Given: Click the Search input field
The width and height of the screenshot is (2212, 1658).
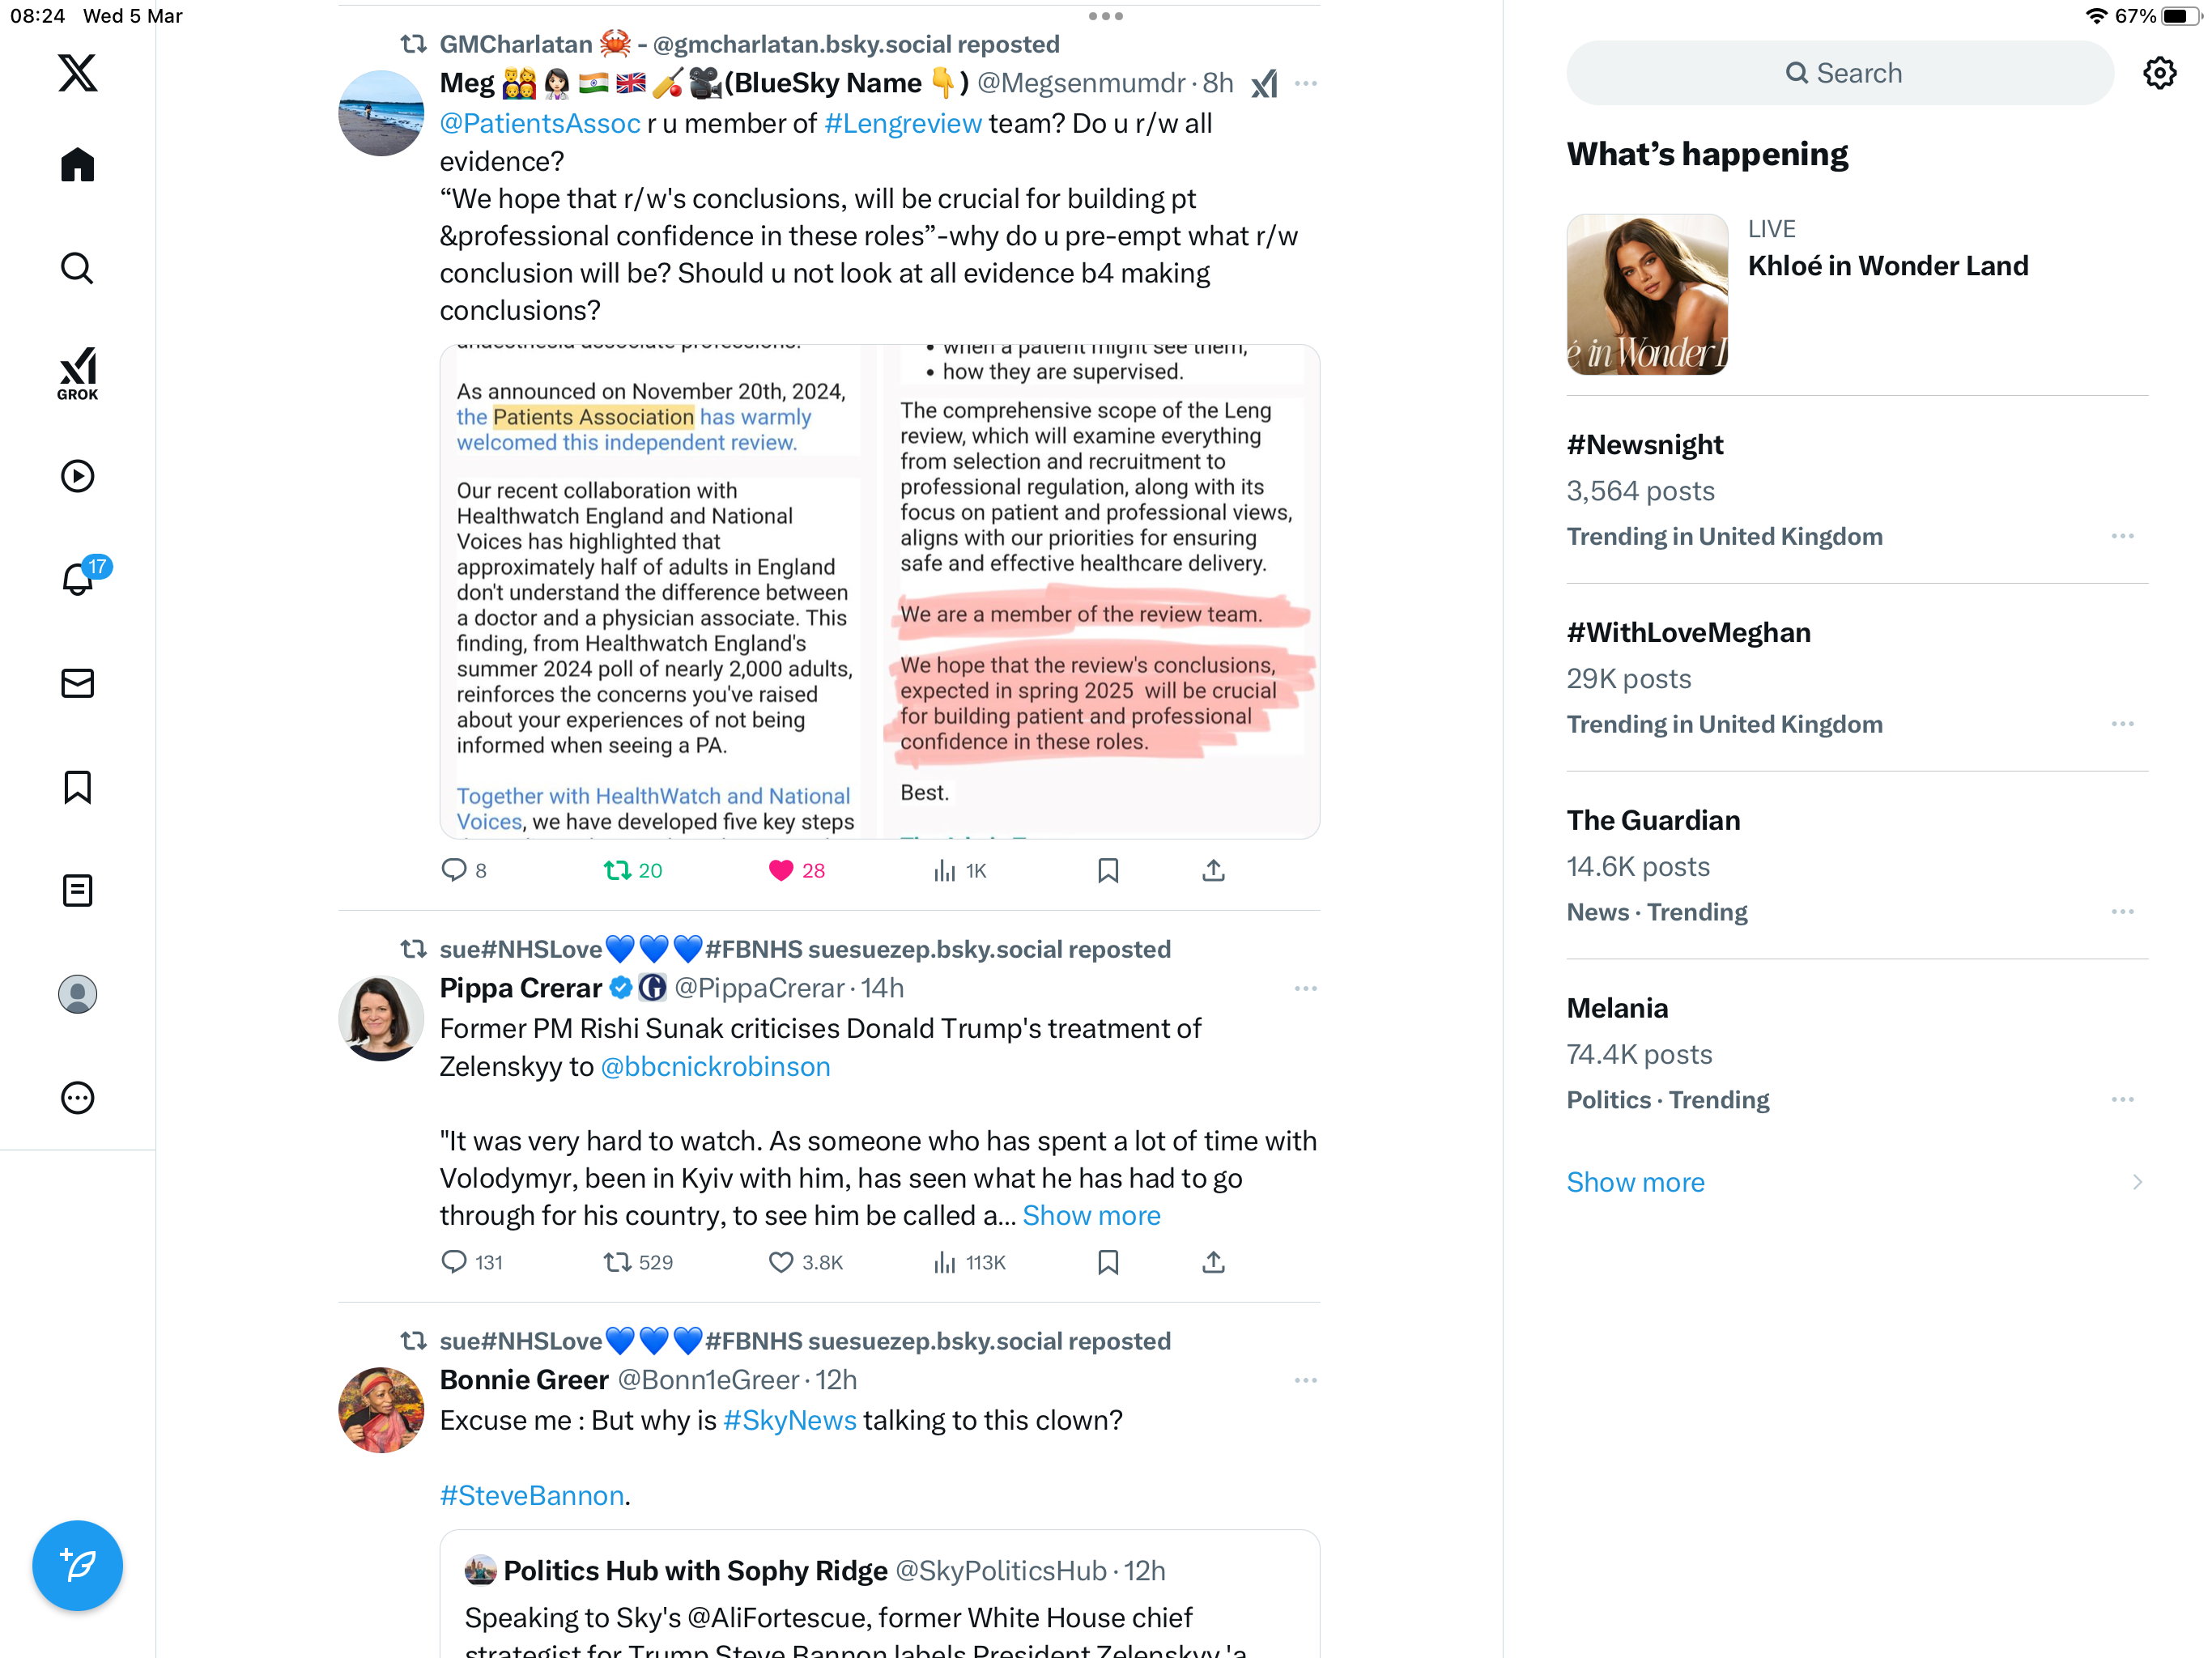Looking at the screenshot, I should (x=1840, y=73).
